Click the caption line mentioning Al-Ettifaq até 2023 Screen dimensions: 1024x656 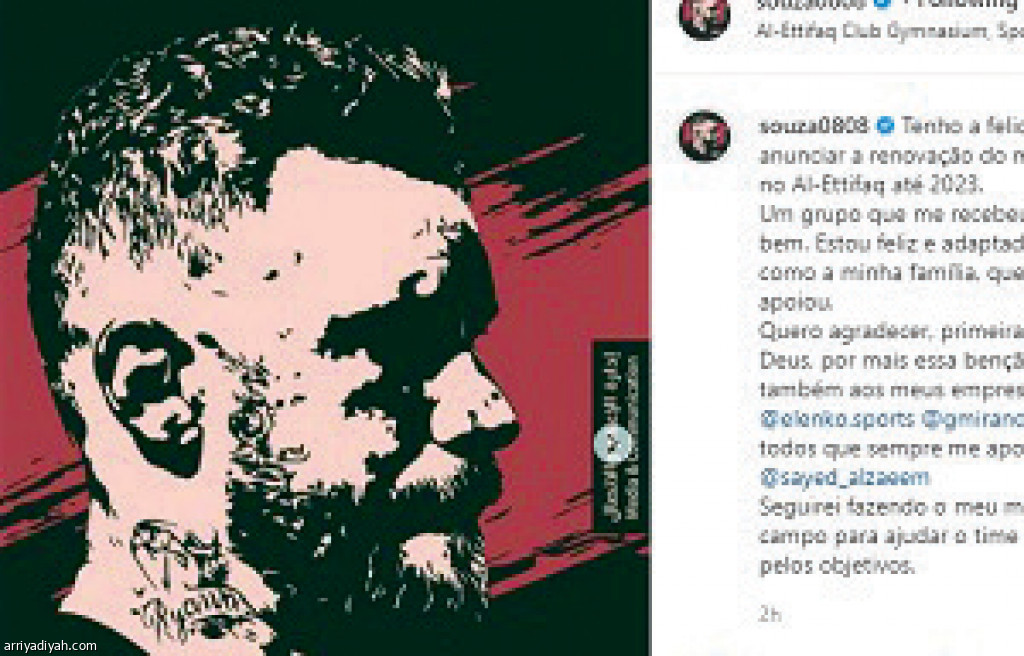coord(871,185)
